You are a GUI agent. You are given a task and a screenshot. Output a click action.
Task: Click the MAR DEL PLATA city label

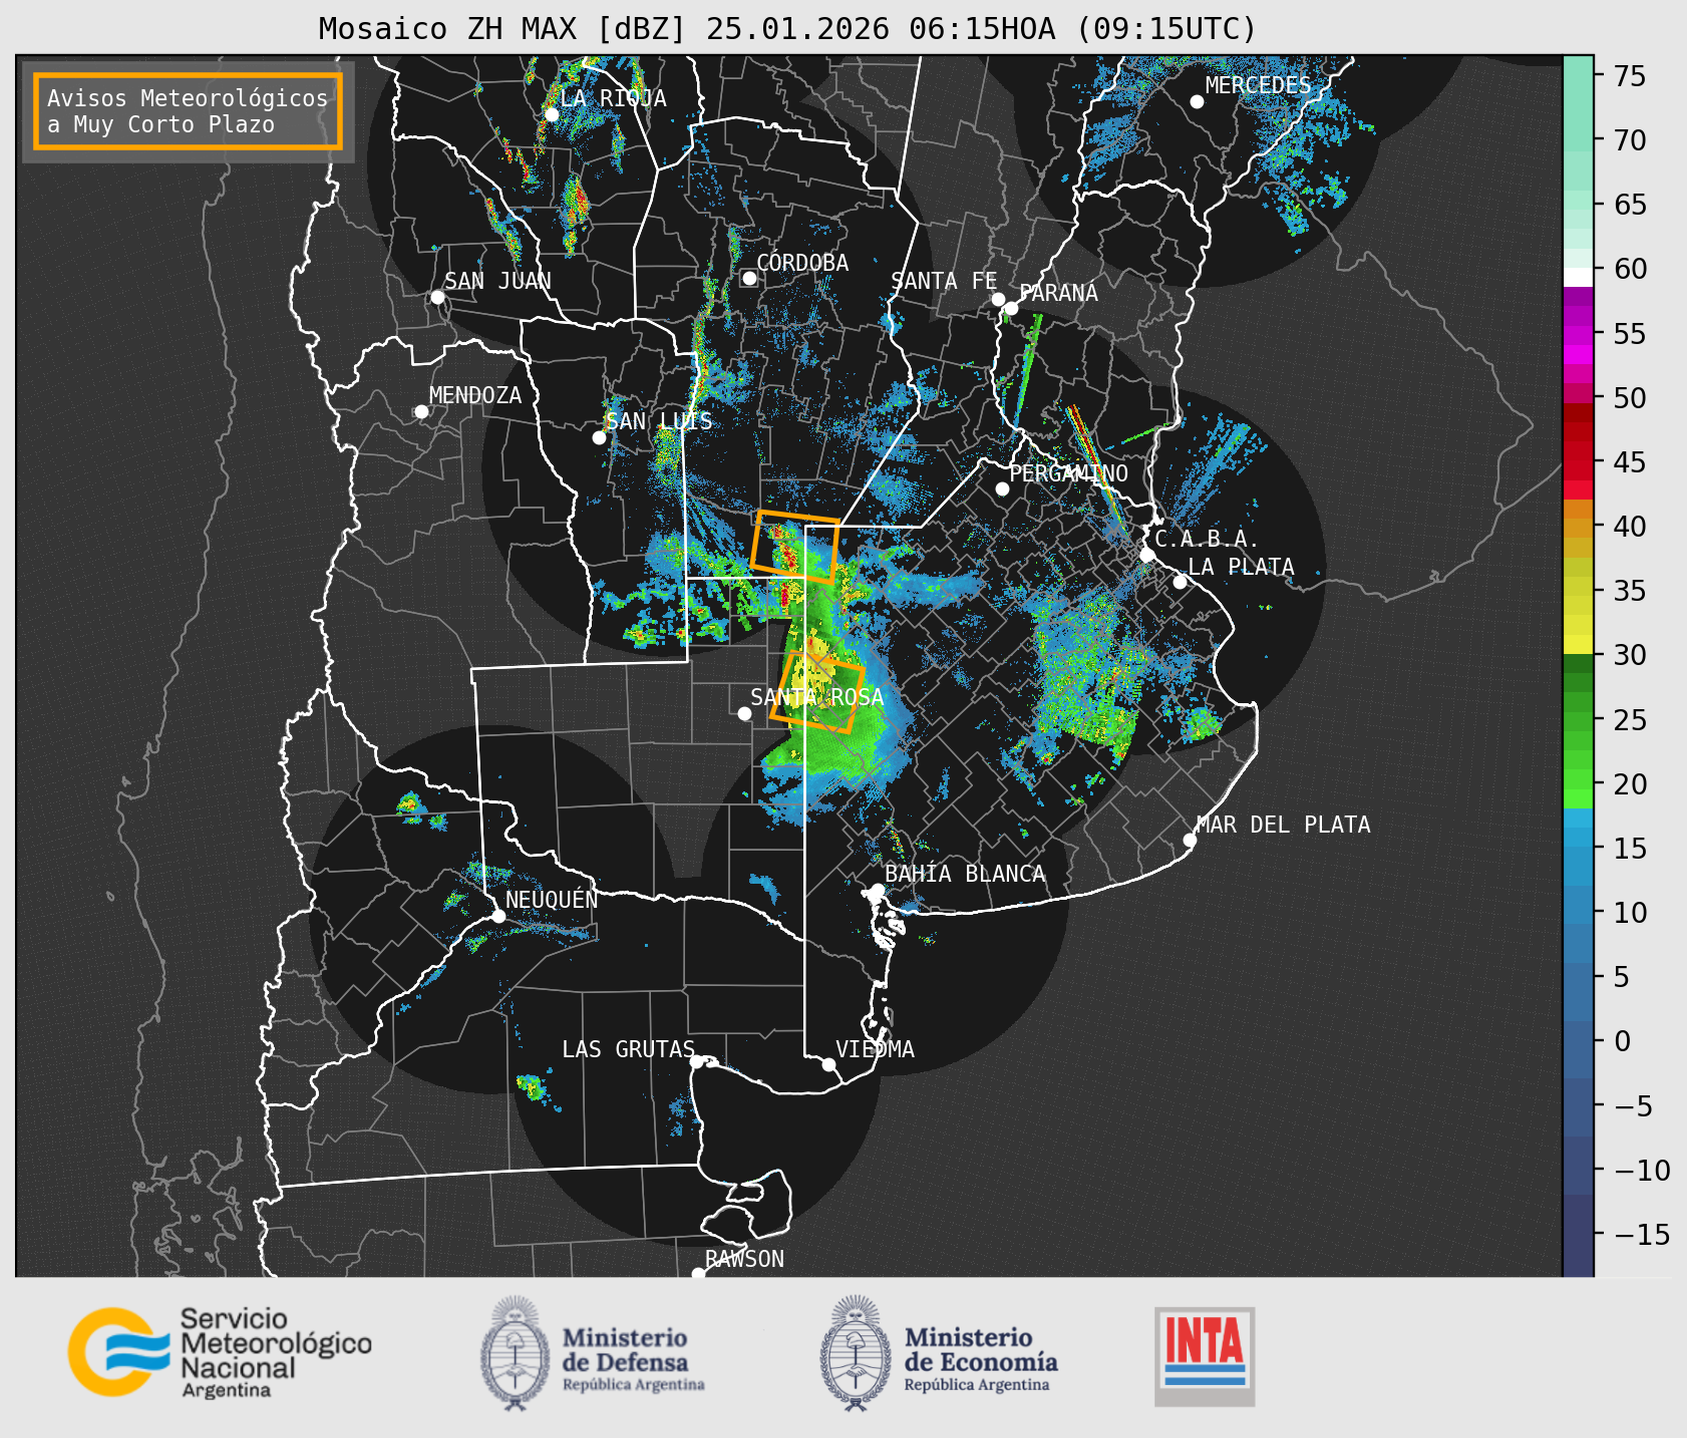pyautogui.click(x=1283, y=824)
